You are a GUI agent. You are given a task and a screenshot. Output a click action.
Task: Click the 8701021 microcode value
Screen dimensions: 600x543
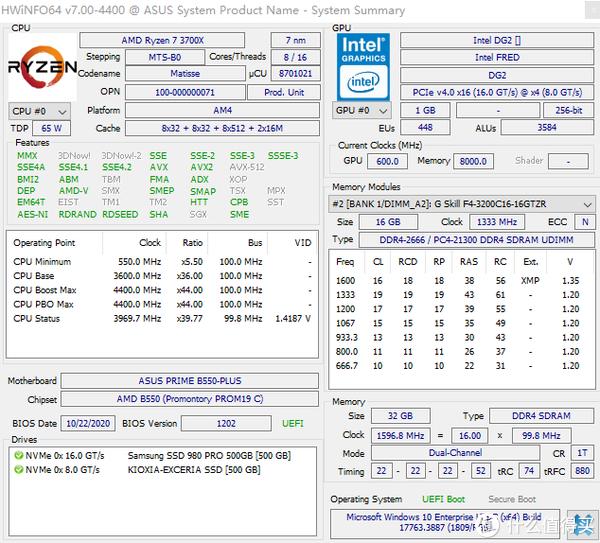[x=295, y=73]
